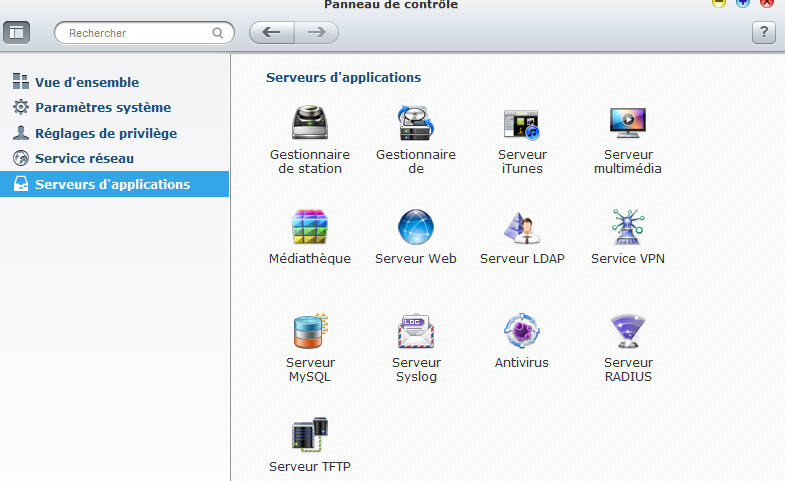Select Service réseau in sidebar
This screenshot has height=481, width=785.
point(115,158)
